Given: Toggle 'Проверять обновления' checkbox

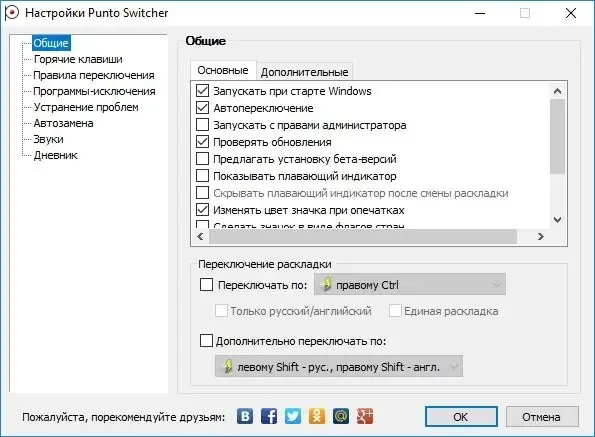Looking at the screenshot, I should click(x=202, y=142).
